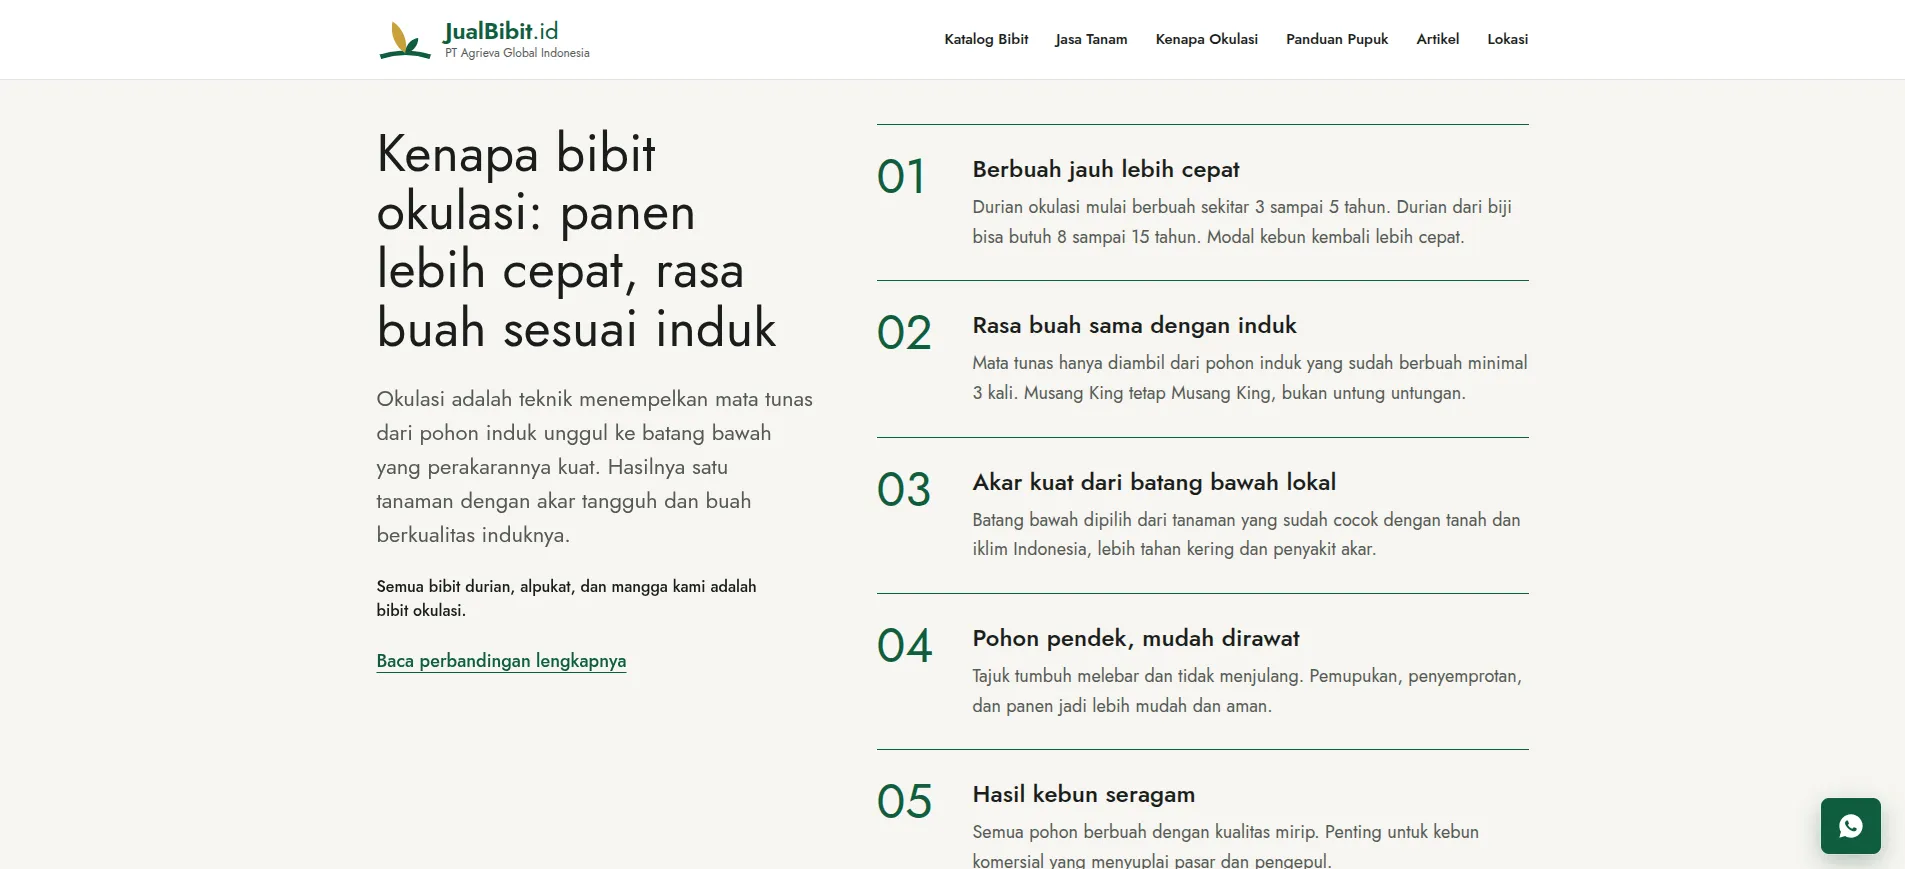
Task: Click the paragraph starting 'Okulasi adalah teknik'
Action: tap(594, 467)
